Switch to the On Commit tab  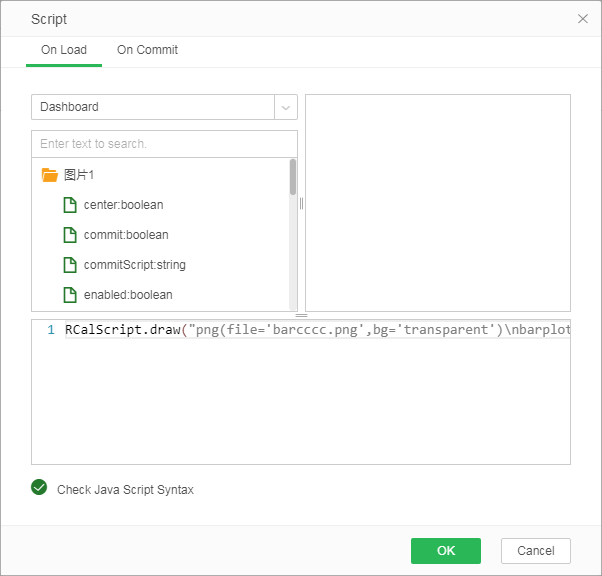(x=147, y=50)
